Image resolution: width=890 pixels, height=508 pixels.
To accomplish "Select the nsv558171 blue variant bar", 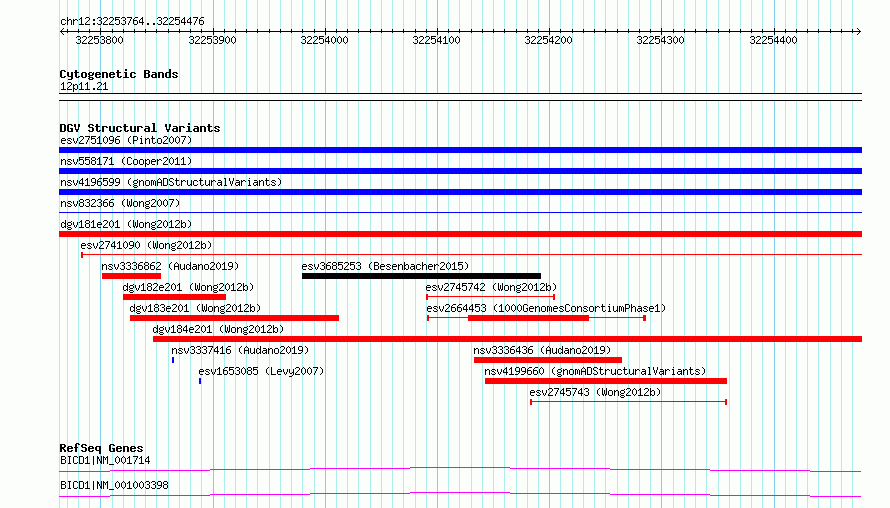I will (x=460, y=171).
